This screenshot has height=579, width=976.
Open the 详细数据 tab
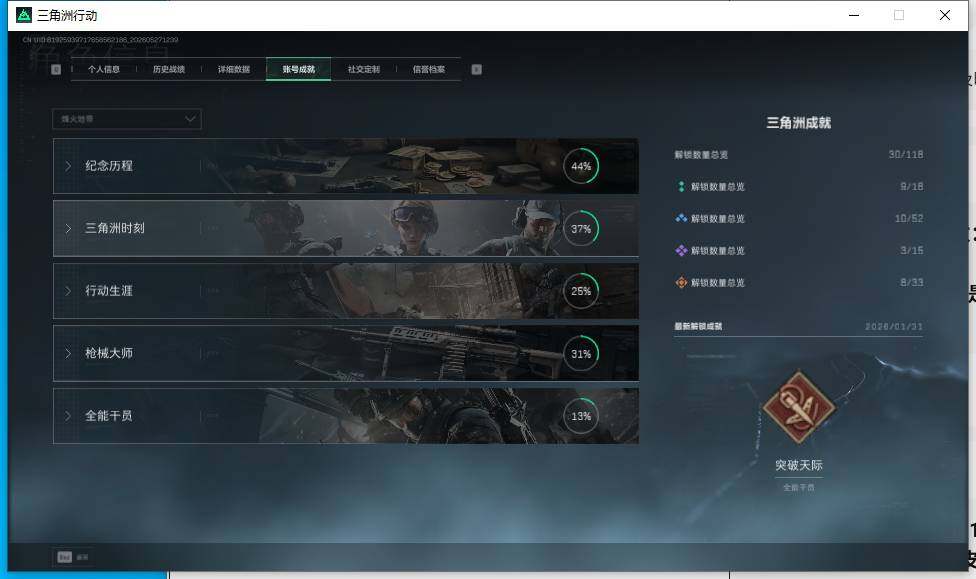click(x=233, y=69)
